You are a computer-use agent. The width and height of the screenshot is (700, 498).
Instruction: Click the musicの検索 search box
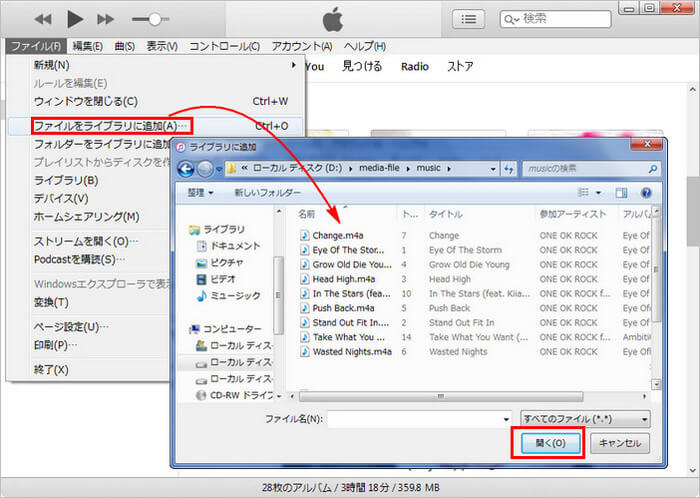pos(592,169)
